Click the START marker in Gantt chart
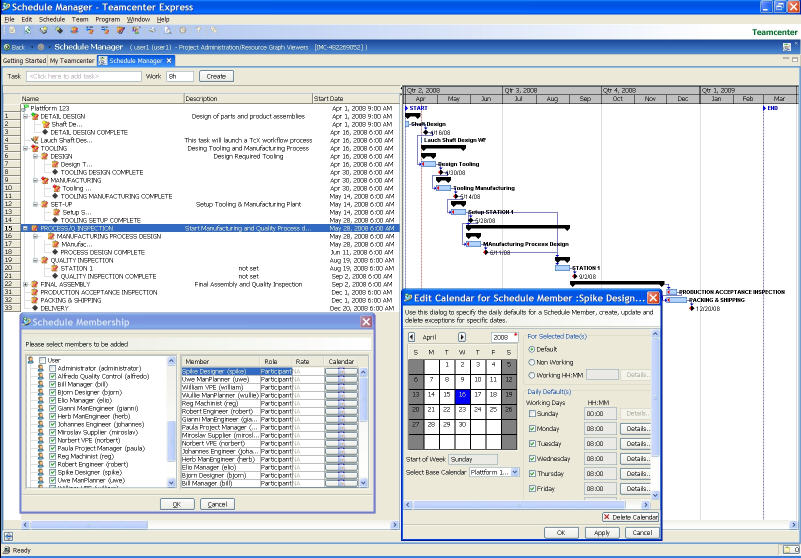Screen dimensions: 801x558 416,108
